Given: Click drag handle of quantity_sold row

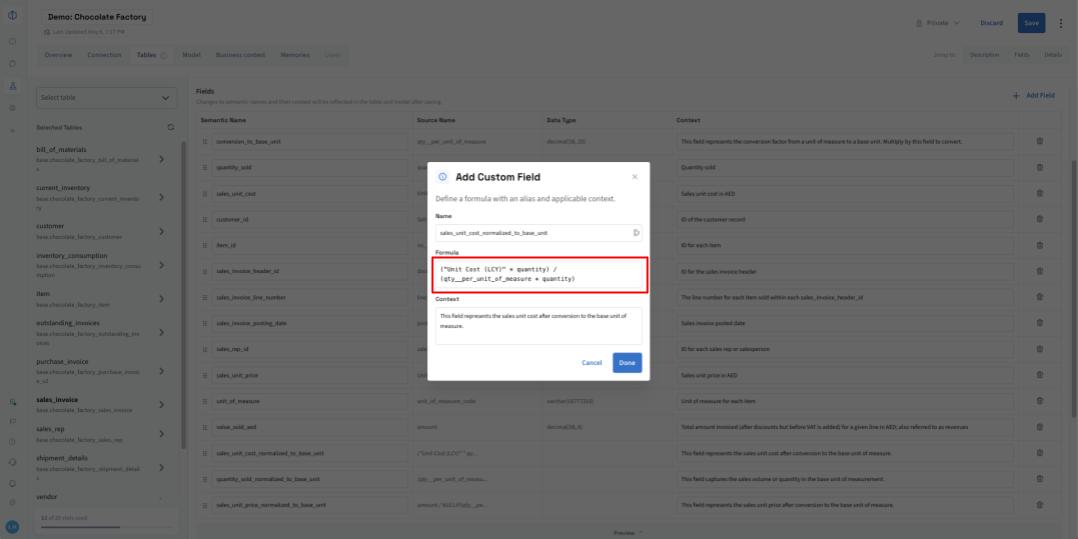Looking at the screenshot, I should point(205,167).
